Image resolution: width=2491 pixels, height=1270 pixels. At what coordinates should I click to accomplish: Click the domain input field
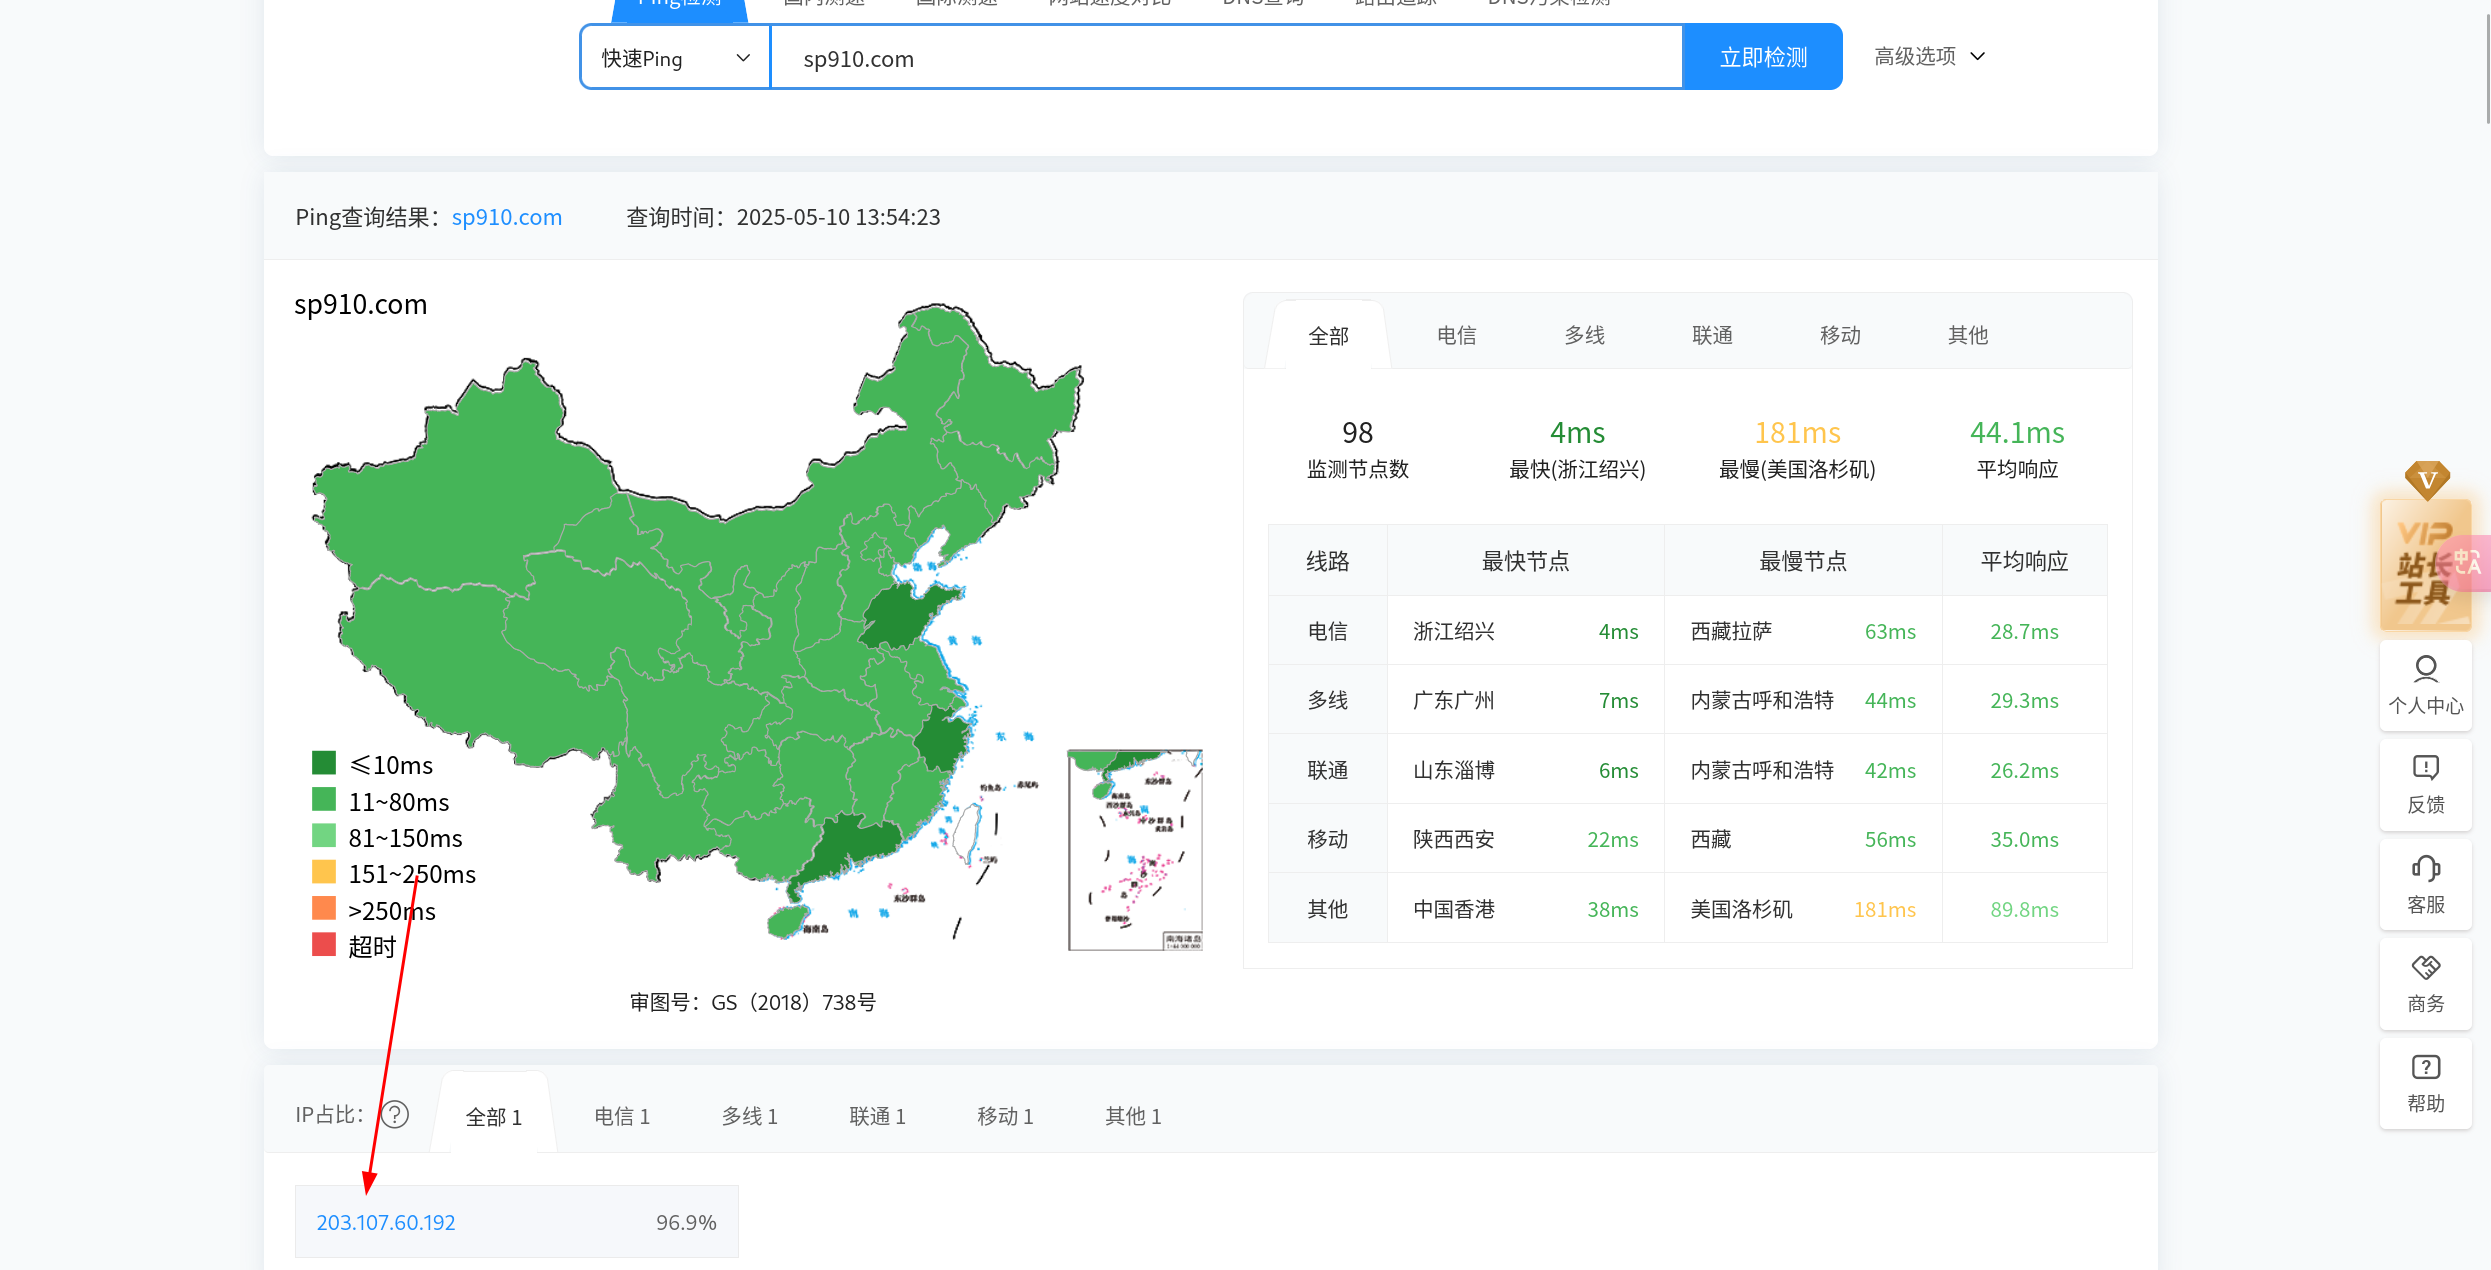[1225, 58]
